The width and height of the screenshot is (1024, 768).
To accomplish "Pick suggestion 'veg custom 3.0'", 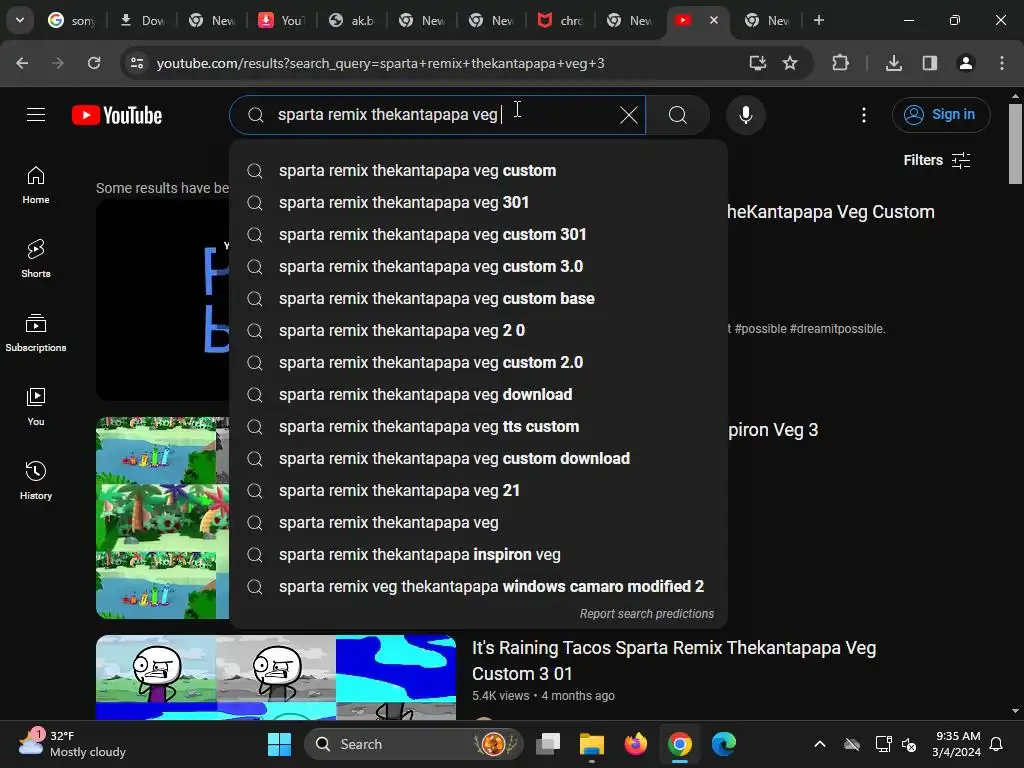I will point(478,266).
